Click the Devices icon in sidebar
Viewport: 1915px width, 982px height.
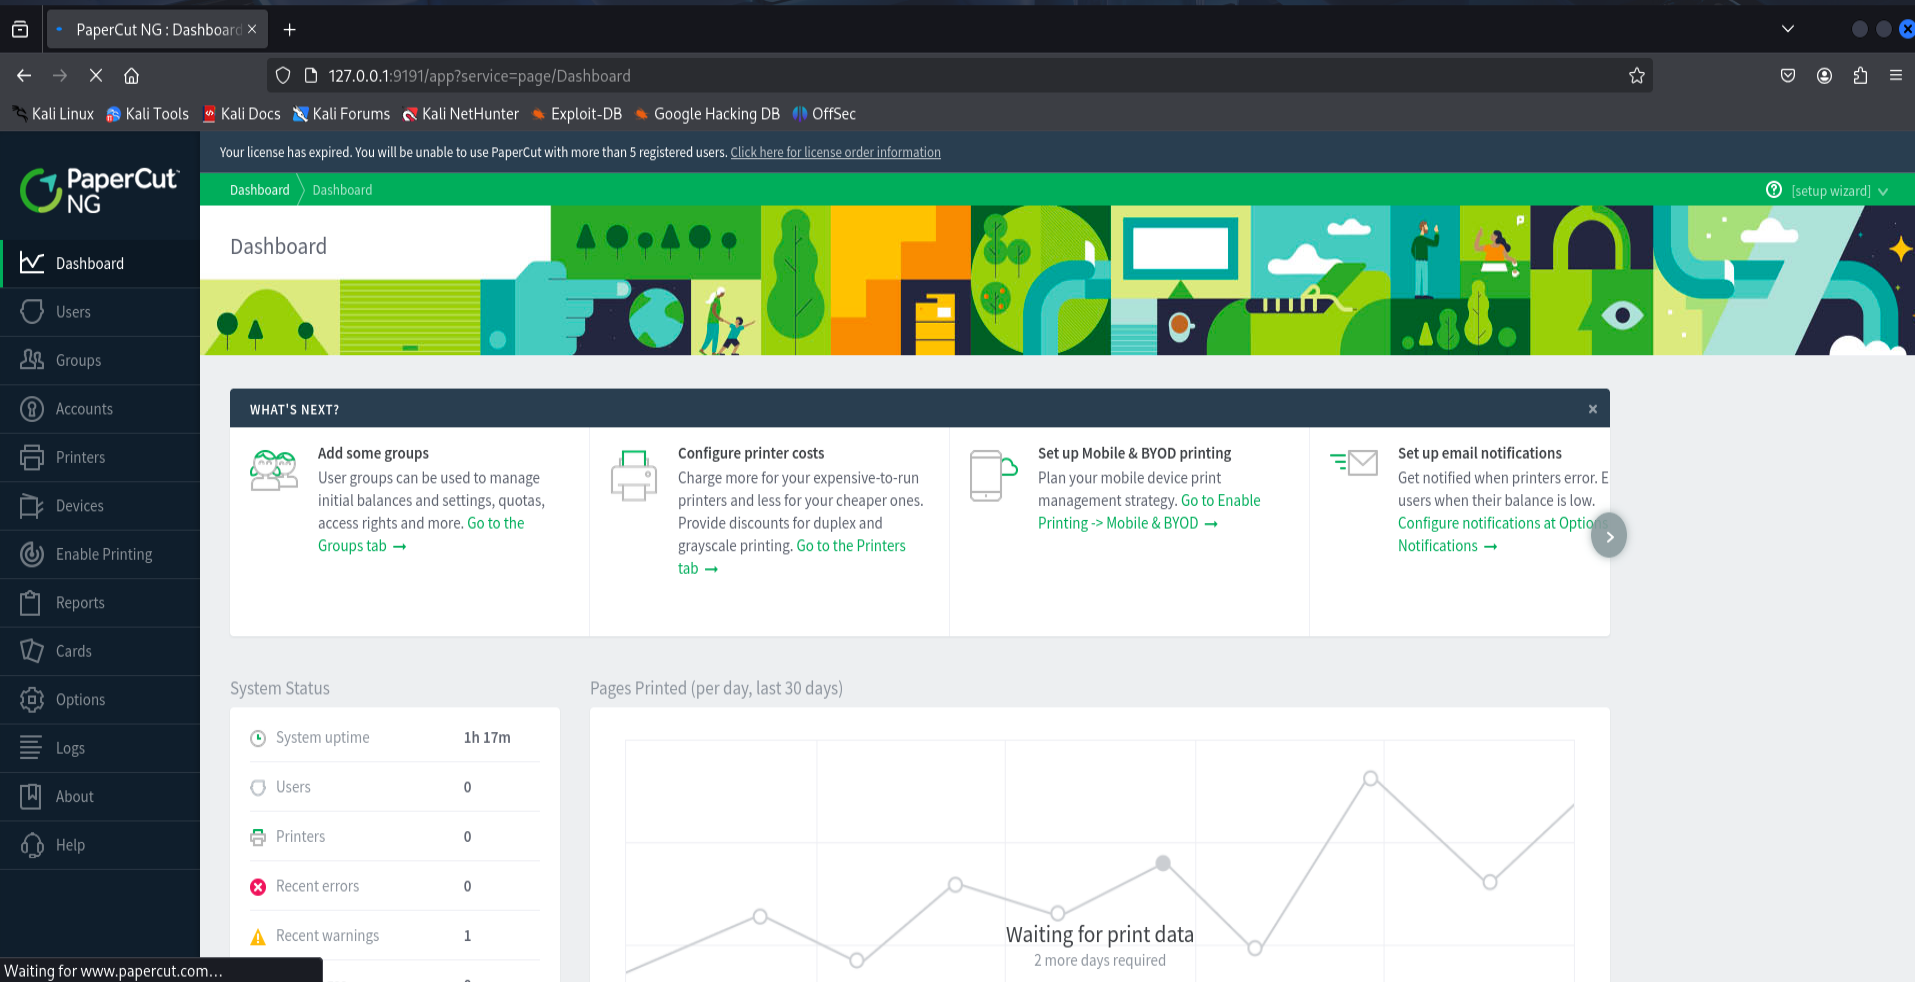(x=32, y=506)
